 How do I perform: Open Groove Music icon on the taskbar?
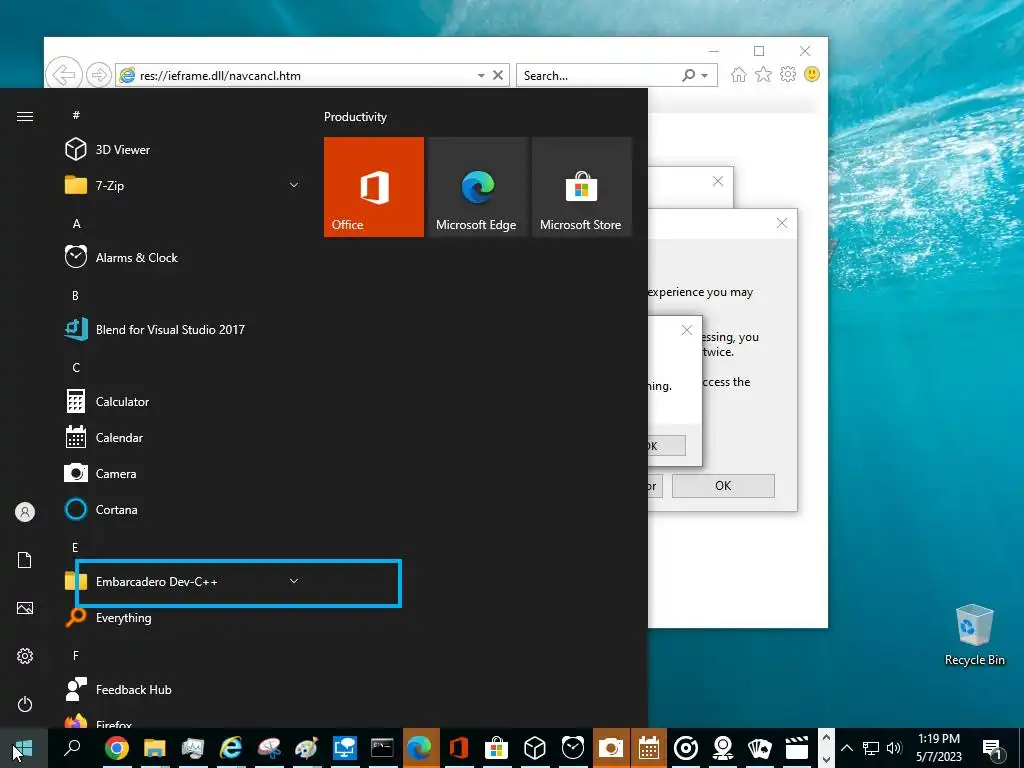click(x=685, y=748)
